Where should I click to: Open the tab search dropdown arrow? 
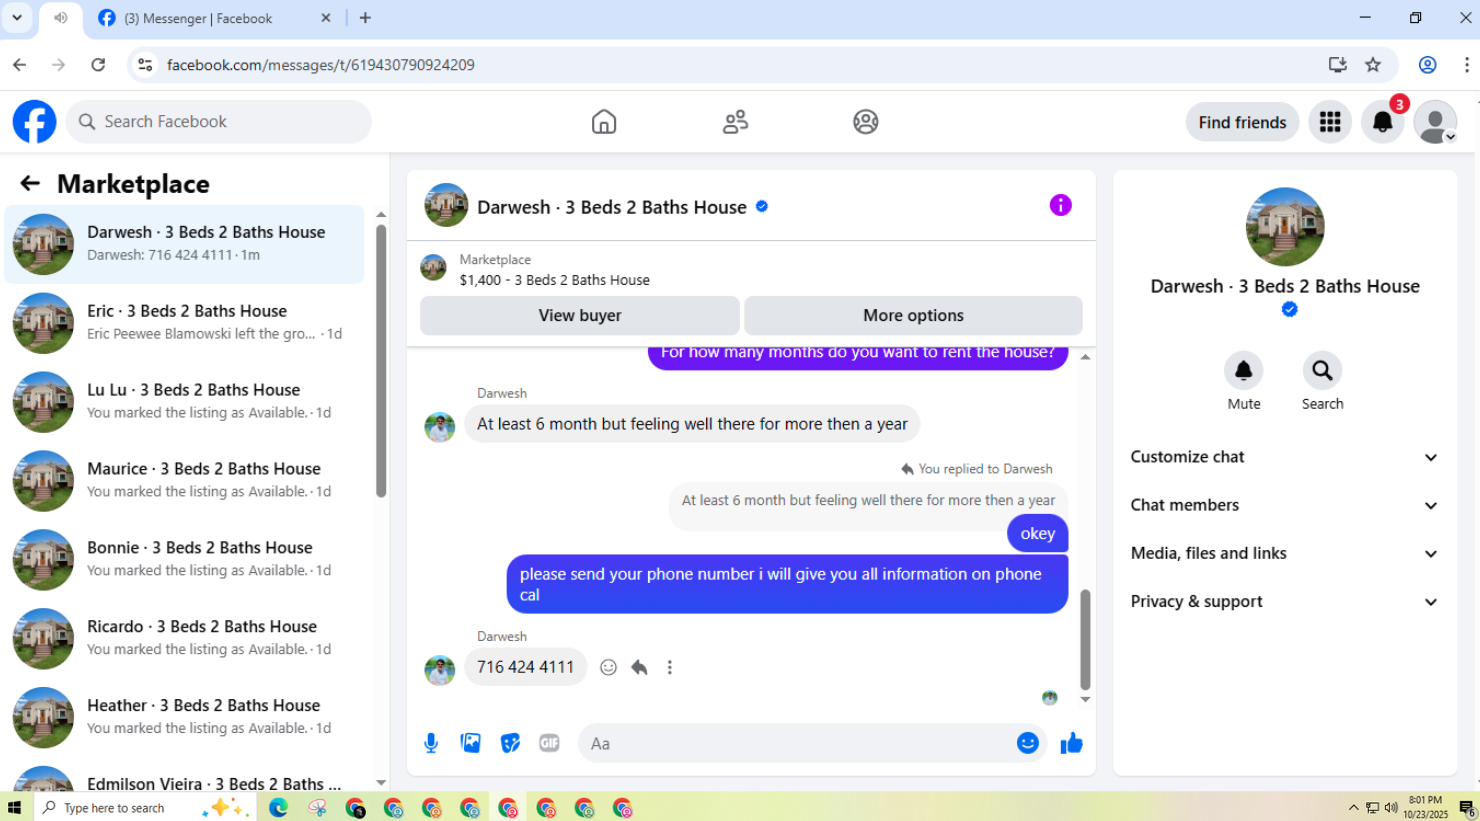click(17, 18)
